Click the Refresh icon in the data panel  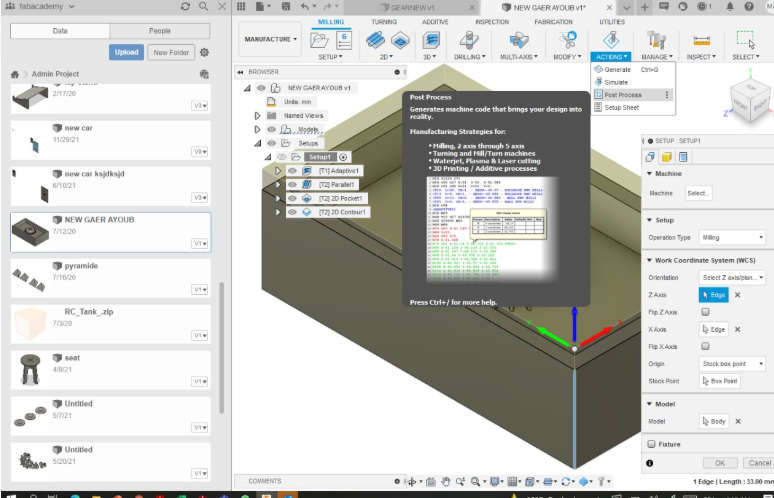pos(185,6)
